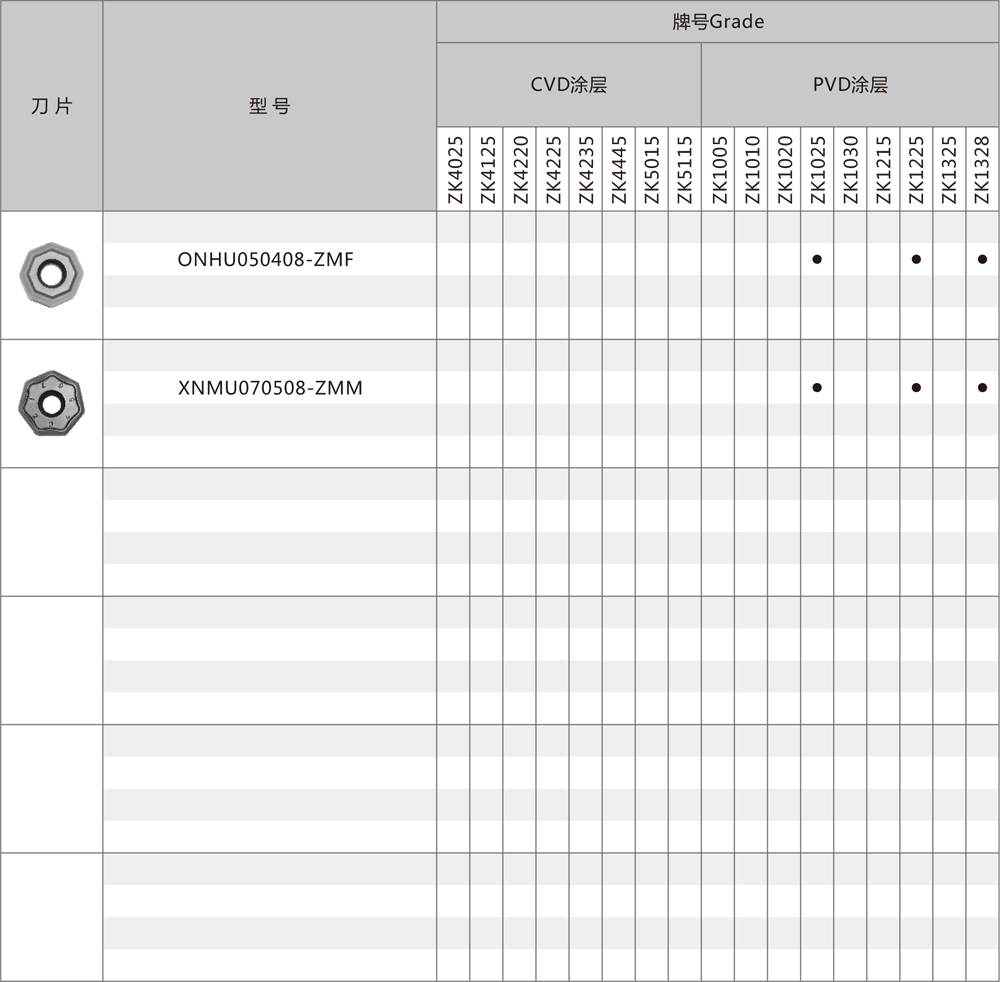The height and width of the screenshot is (982, 1000).
Task: Click the ZK1025 dot in ONHU050408-ZMF row
Action: click(x=817, y=260)
